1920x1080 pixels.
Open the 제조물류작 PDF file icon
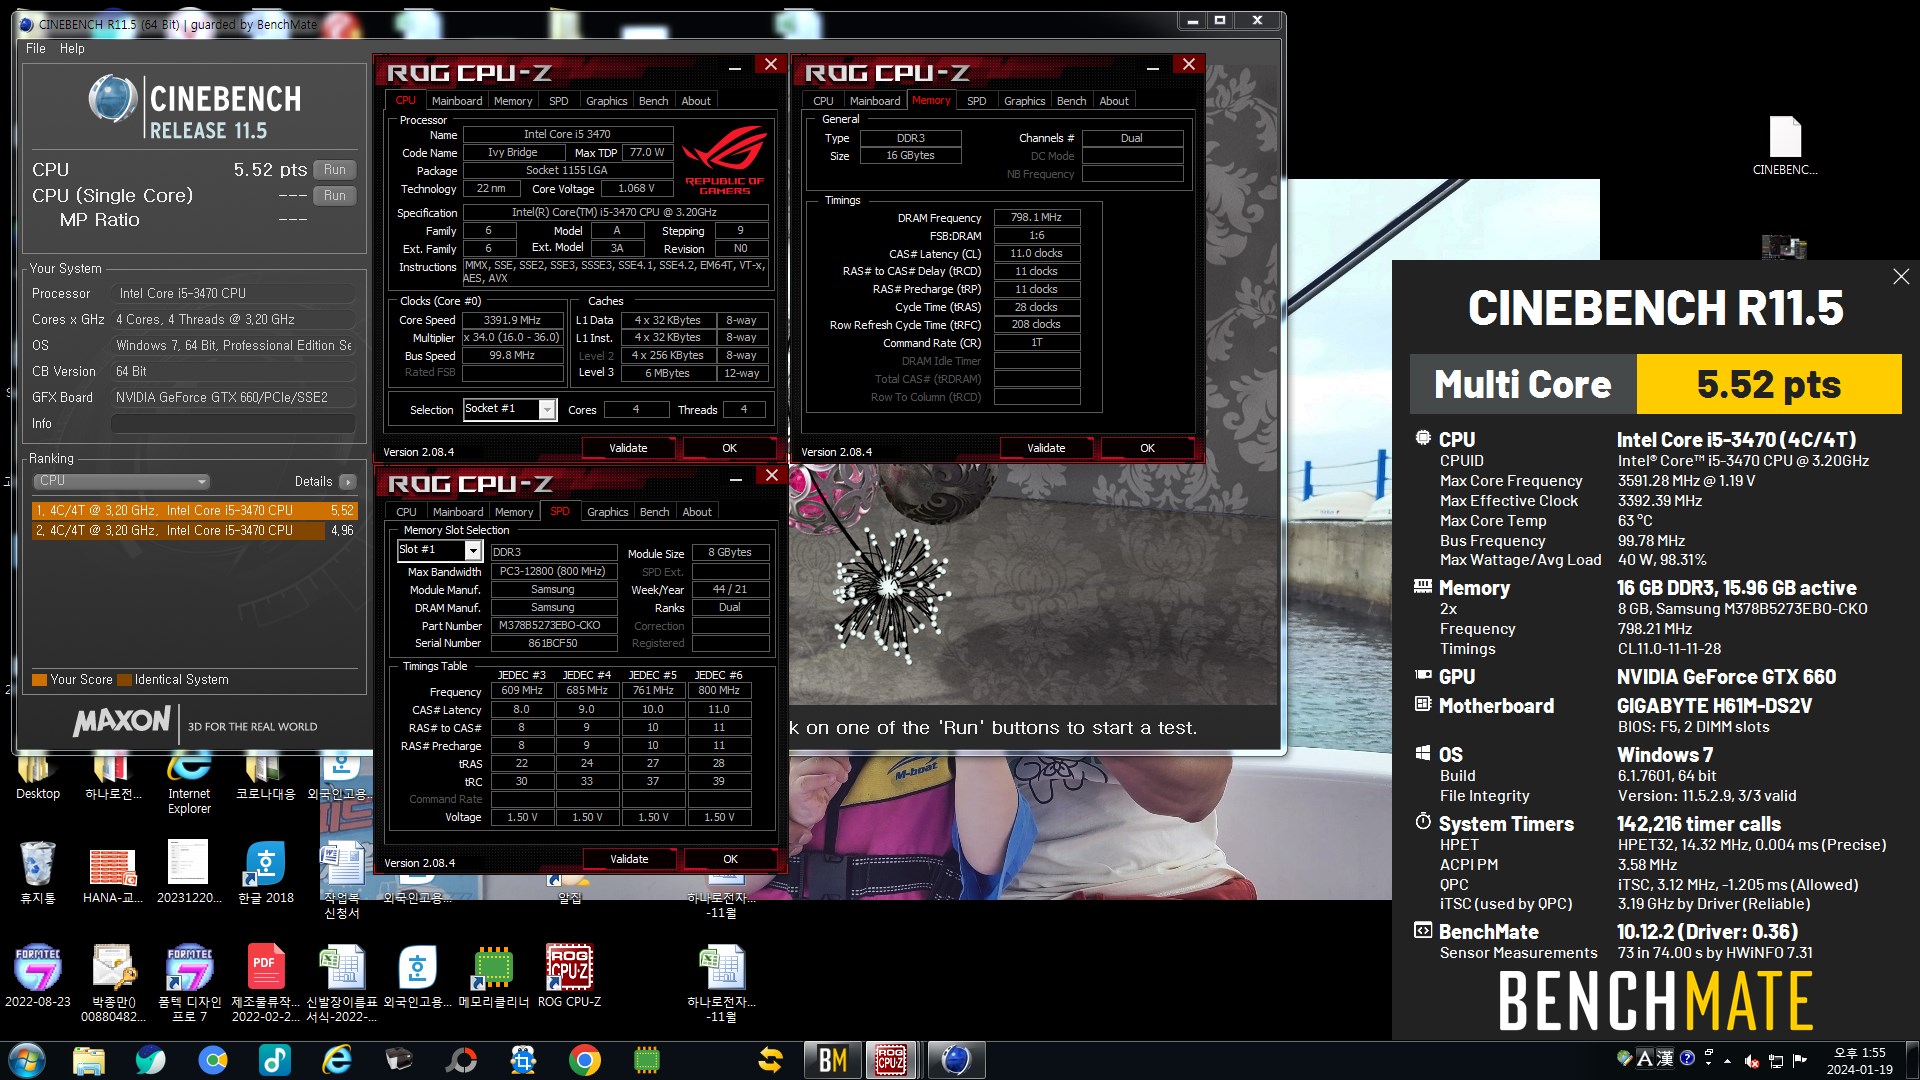265,983
